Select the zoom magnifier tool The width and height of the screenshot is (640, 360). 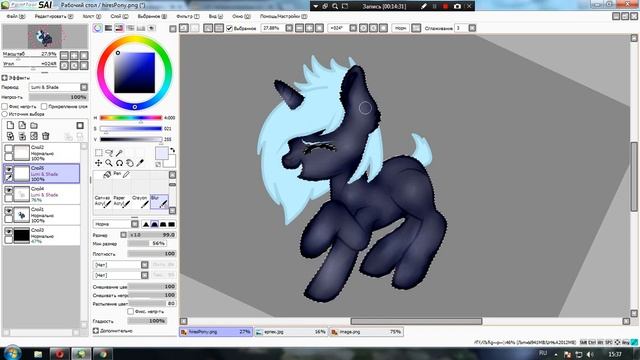109,163
